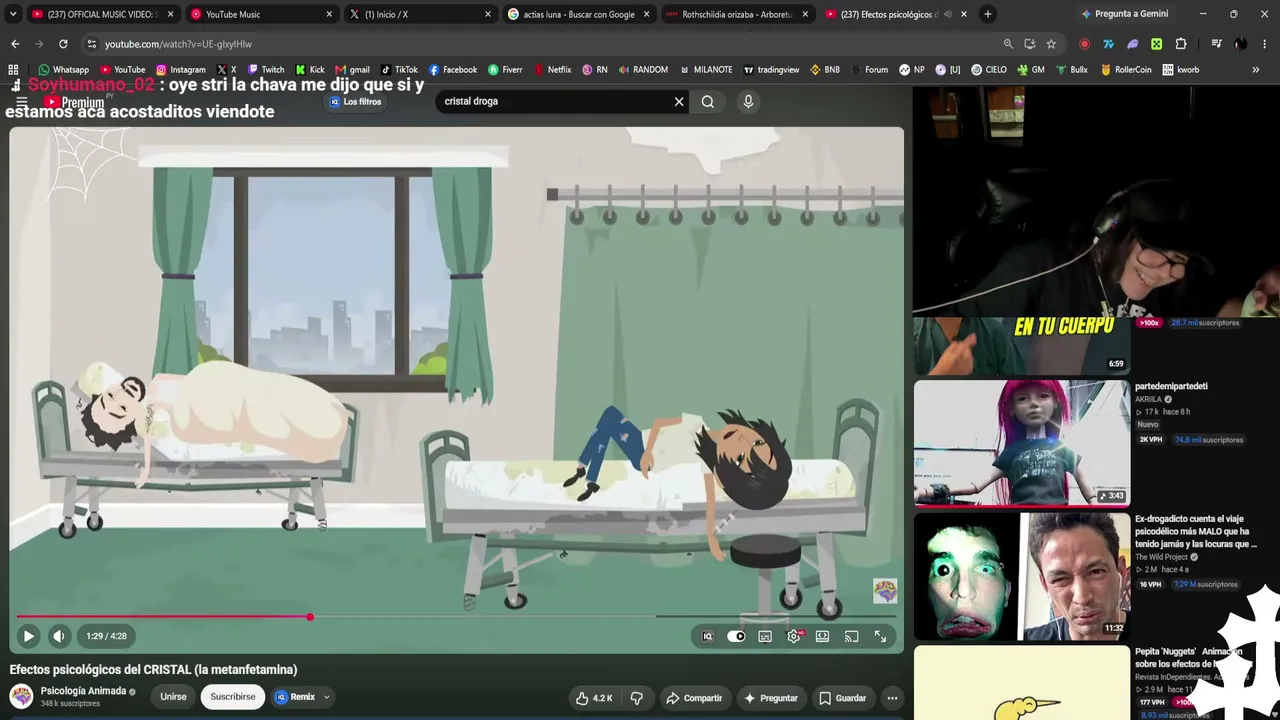This screenshot has width=1280, height=720.
Task: Open more actions three-dot menu
Action: pyautogui.click(x=892, y=698)
